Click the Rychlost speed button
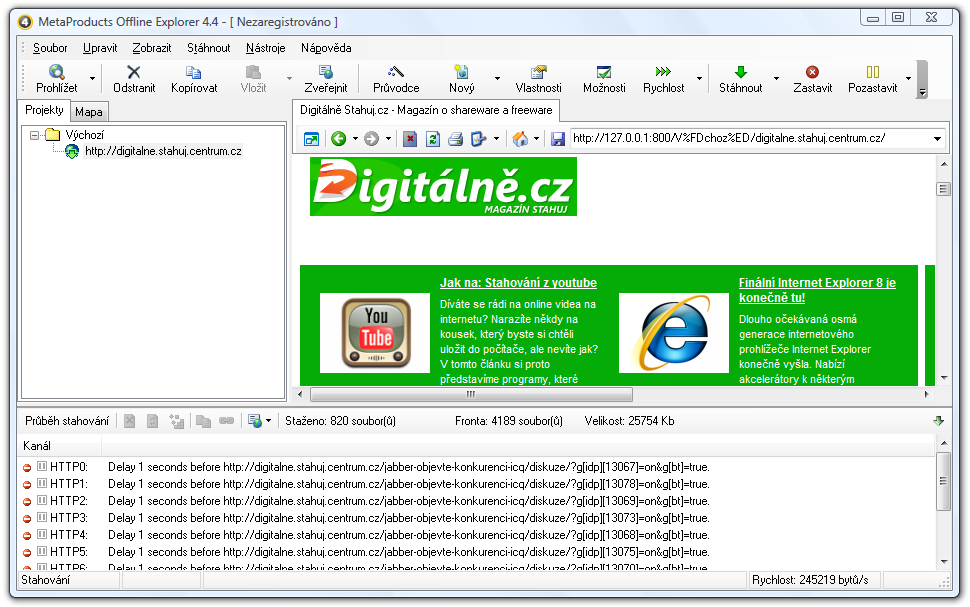Screen dimensions: 970x607 [x=663, y=79]
